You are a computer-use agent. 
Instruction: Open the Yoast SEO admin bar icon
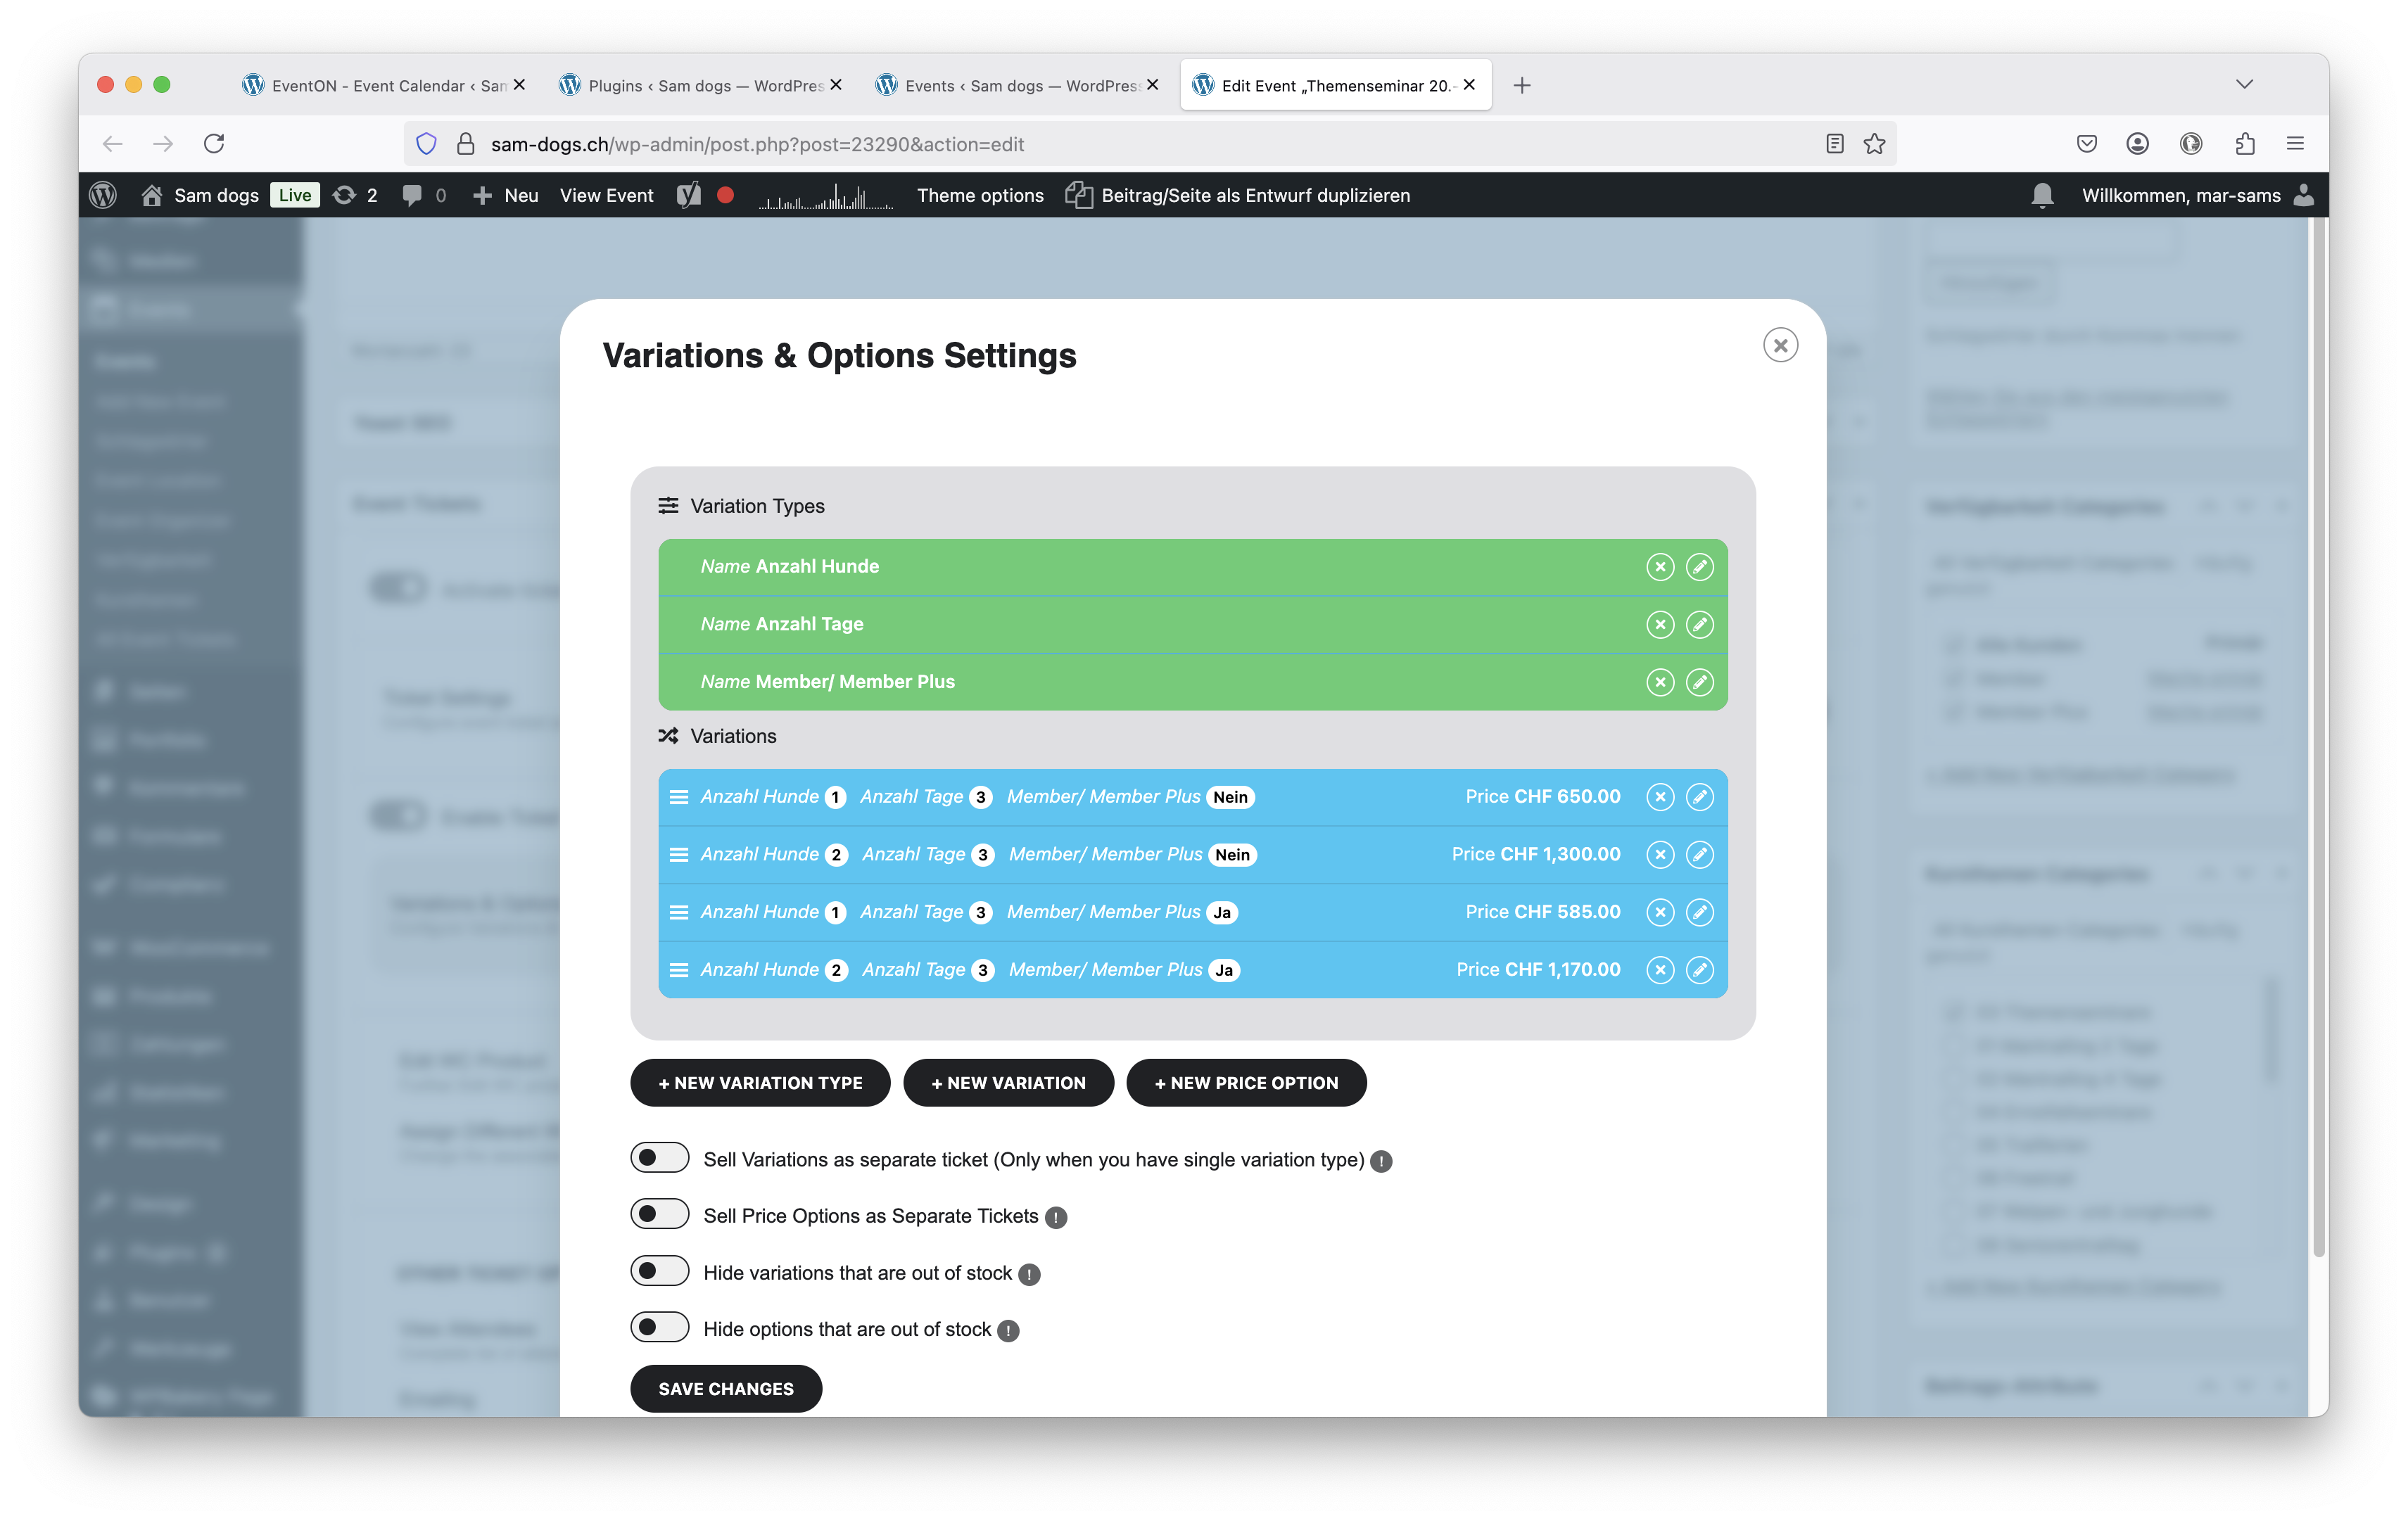click(x=688, y=195)
